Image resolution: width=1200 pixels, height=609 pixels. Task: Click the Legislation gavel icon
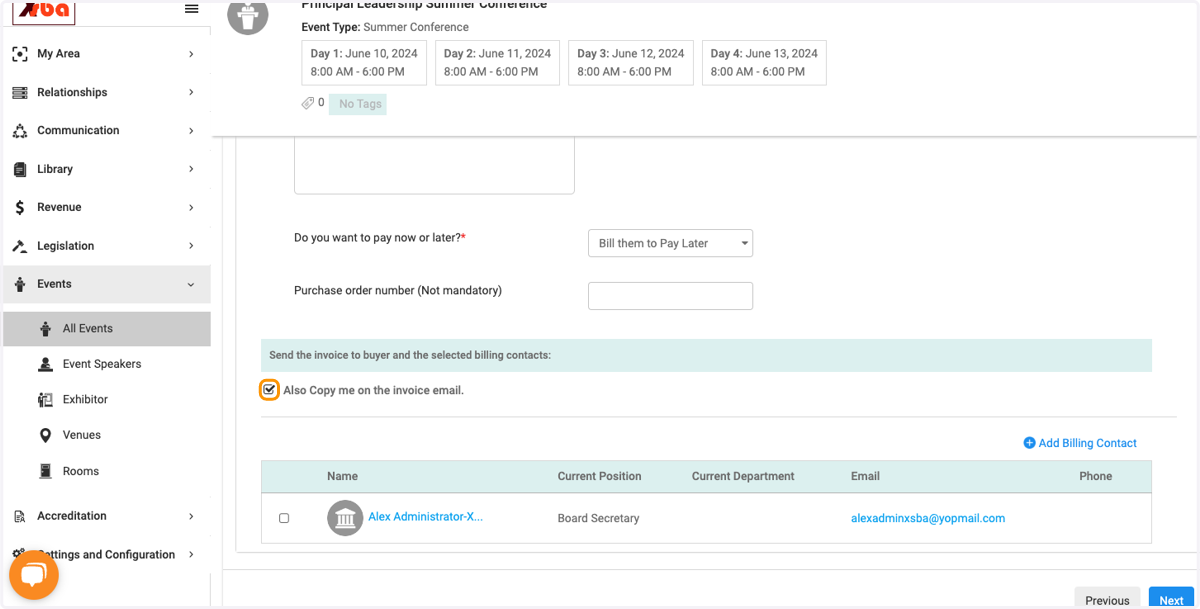pyautogui.click(x=20, y=246)
